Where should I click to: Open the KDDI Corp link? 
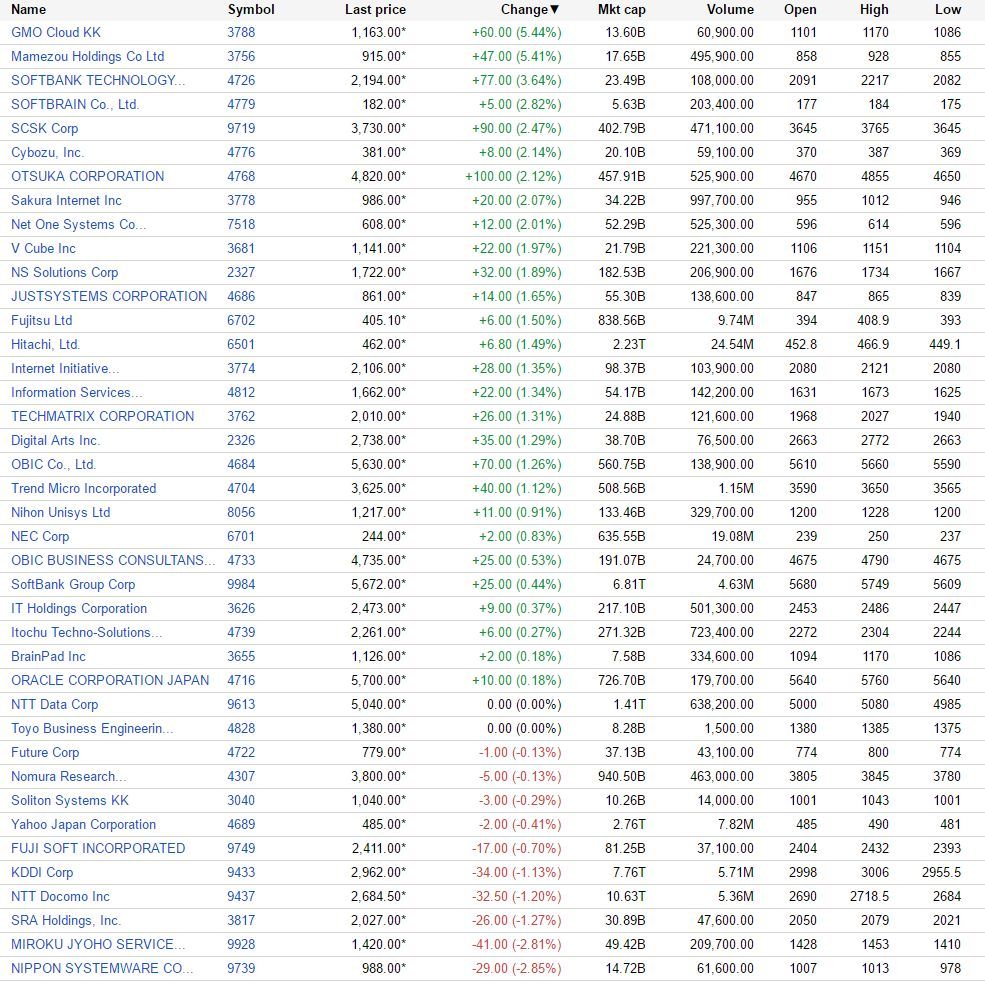42,872
